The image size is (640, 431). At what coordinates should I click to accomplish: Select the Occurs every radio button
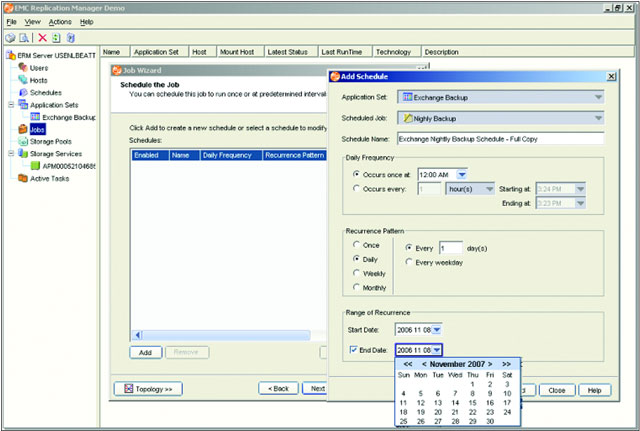(x=356, y=188)
